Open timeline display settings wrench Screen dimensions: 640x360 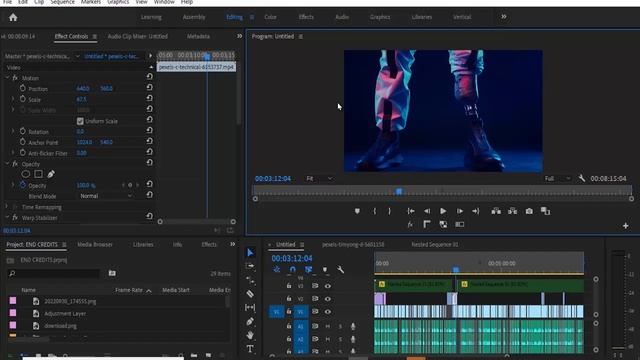point(340,270)
